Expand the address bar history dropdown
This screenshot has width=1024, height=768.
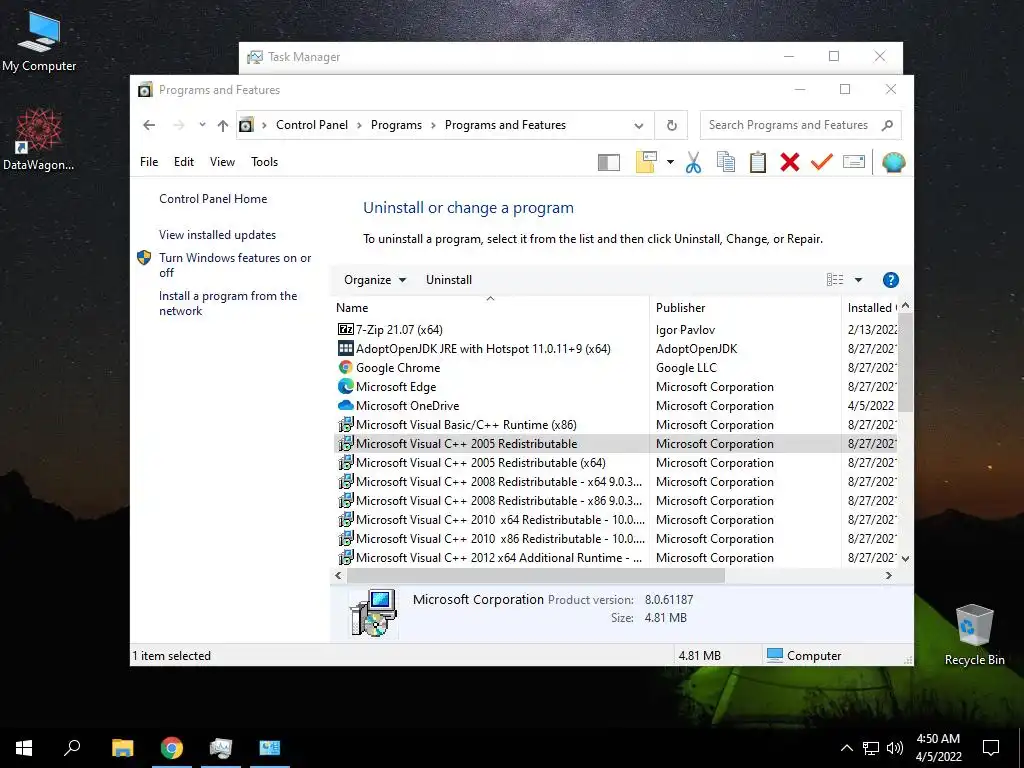(x=639, y=125)
